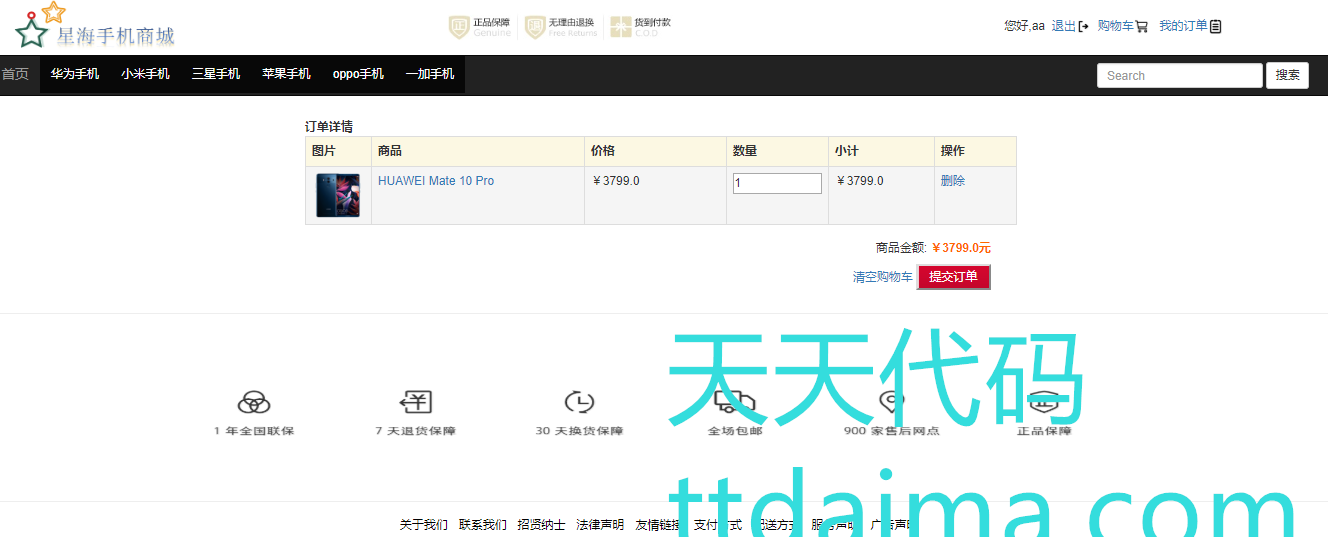Click the 7天退货保障 refund icon
The width and height of the screenshot is (1328, 537).
click(415, 402)
